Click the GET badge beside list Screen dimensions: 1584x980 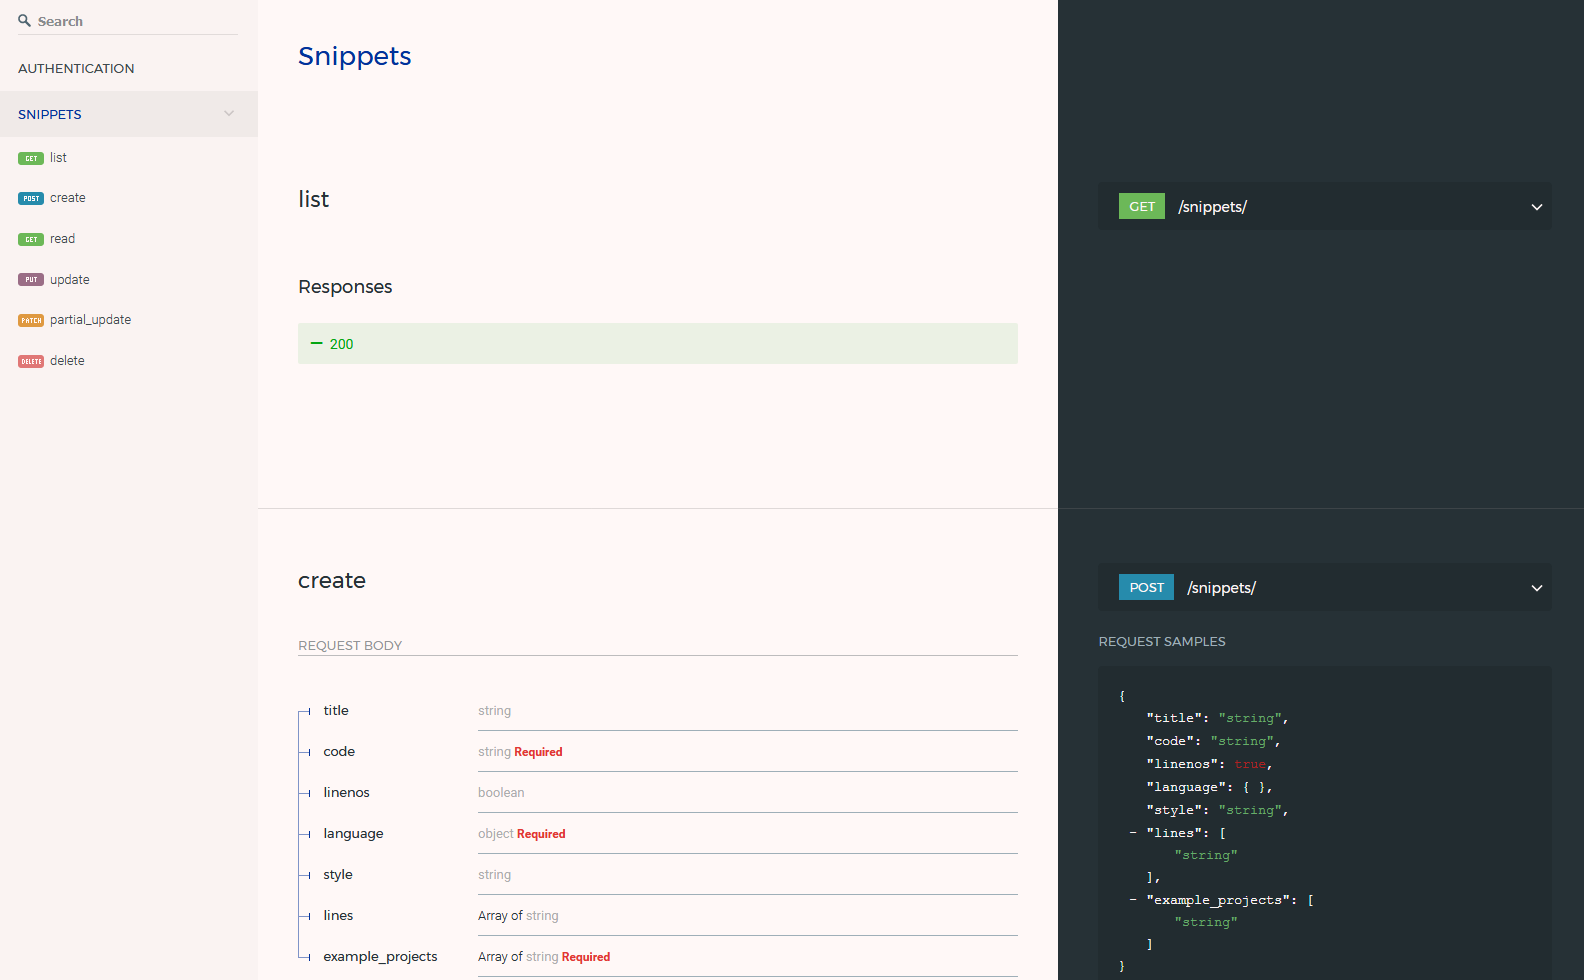[x=31, y=158]
